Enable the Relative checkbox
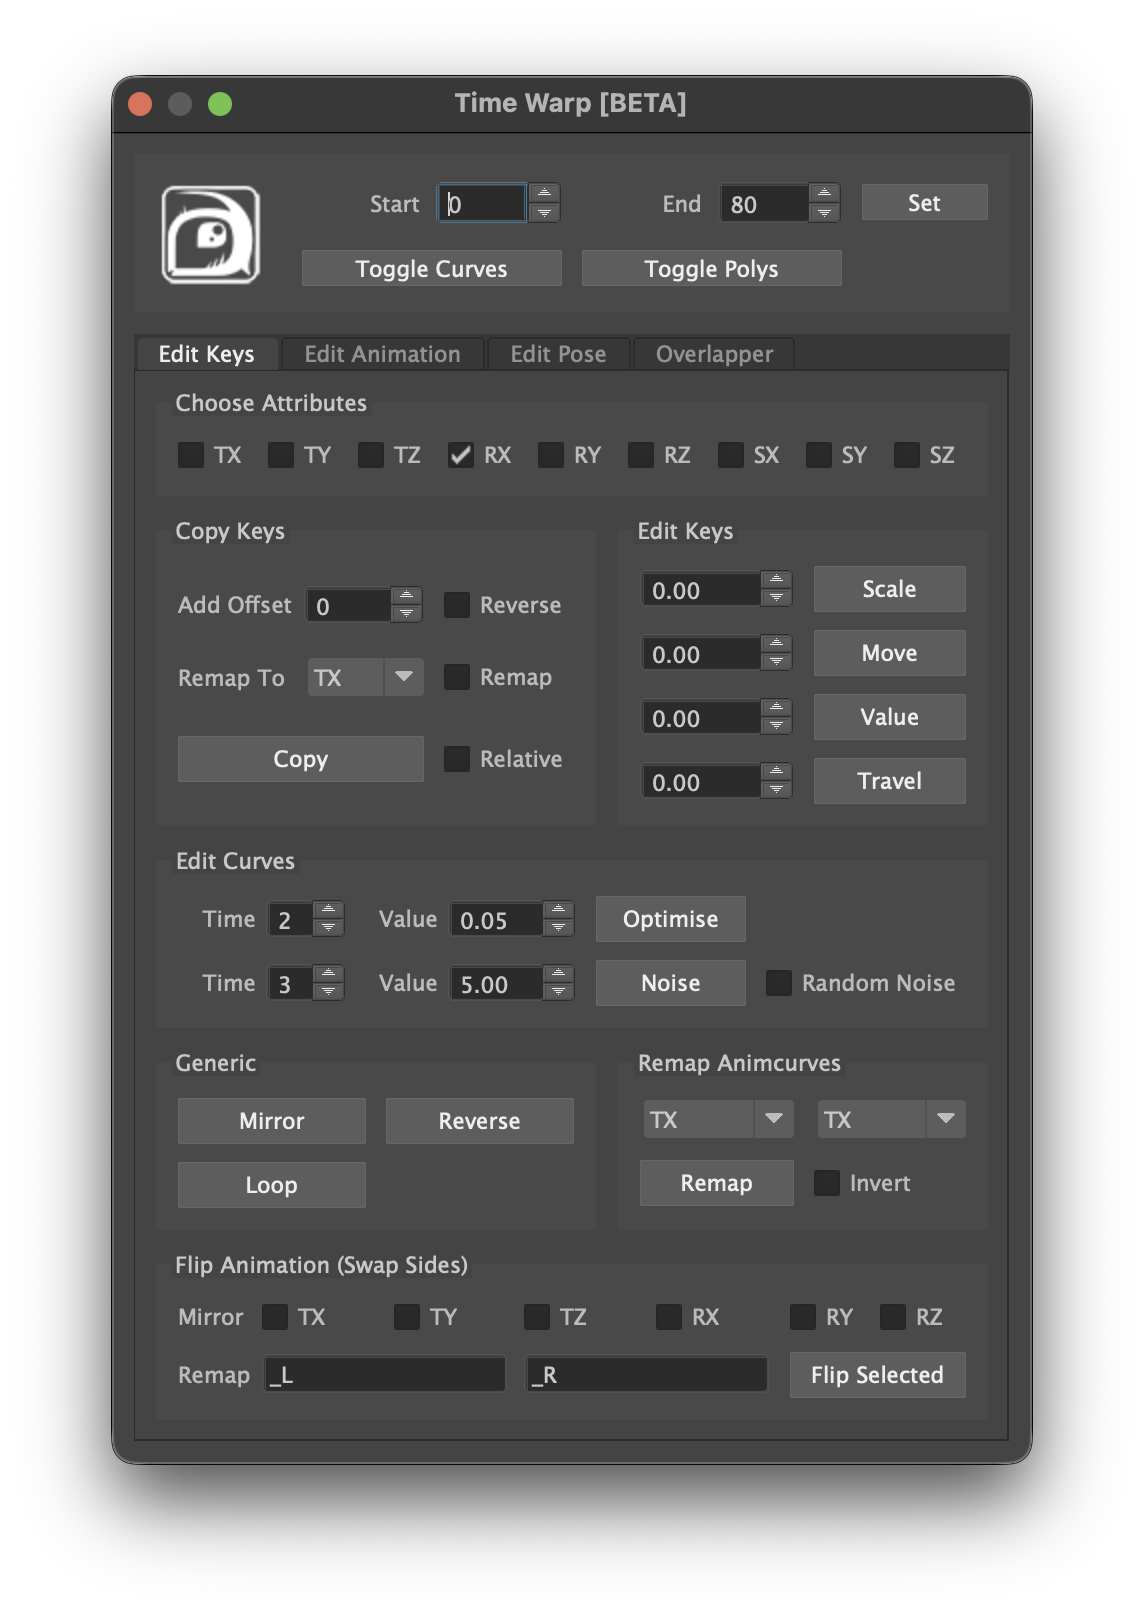Screen dimensions: 1144x1612 457,759
